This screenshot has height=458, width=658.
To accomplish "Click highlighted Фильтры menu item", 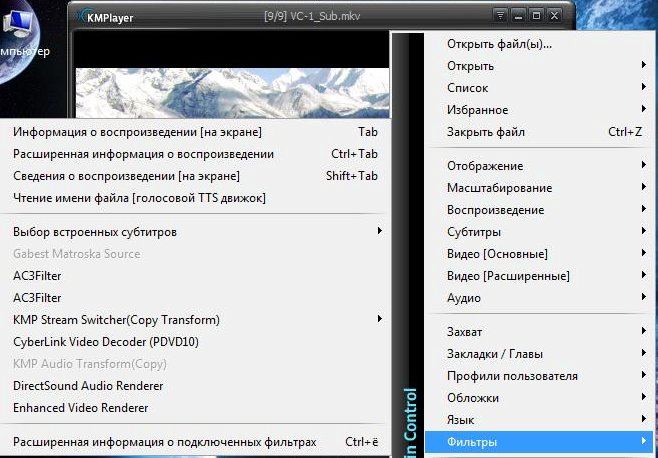I will pos(539,442).
